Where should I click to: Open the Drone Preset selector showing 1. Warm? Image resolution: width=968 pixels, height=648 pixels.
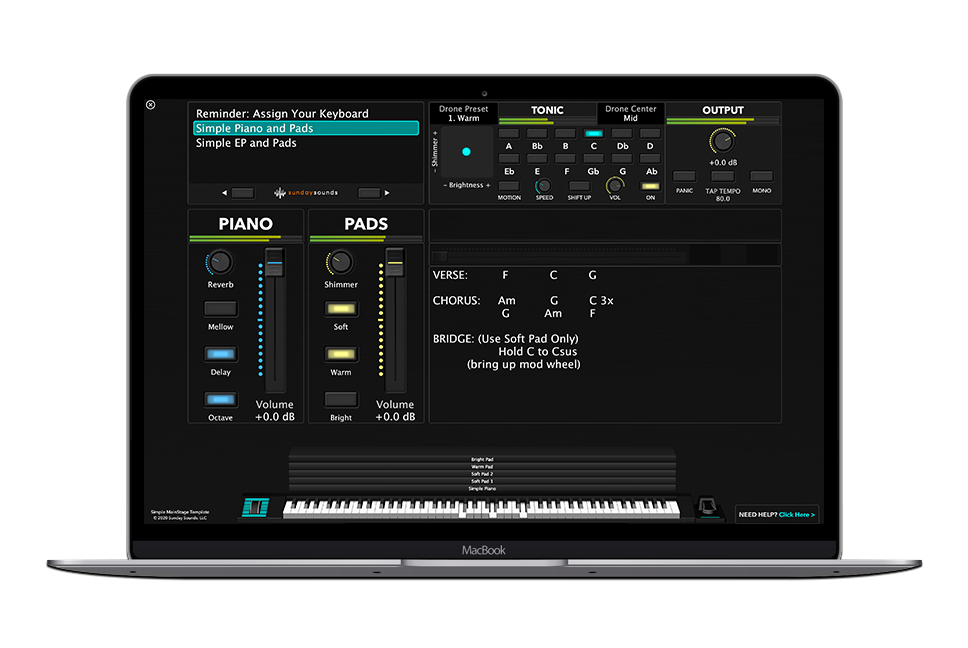[464, 112]
